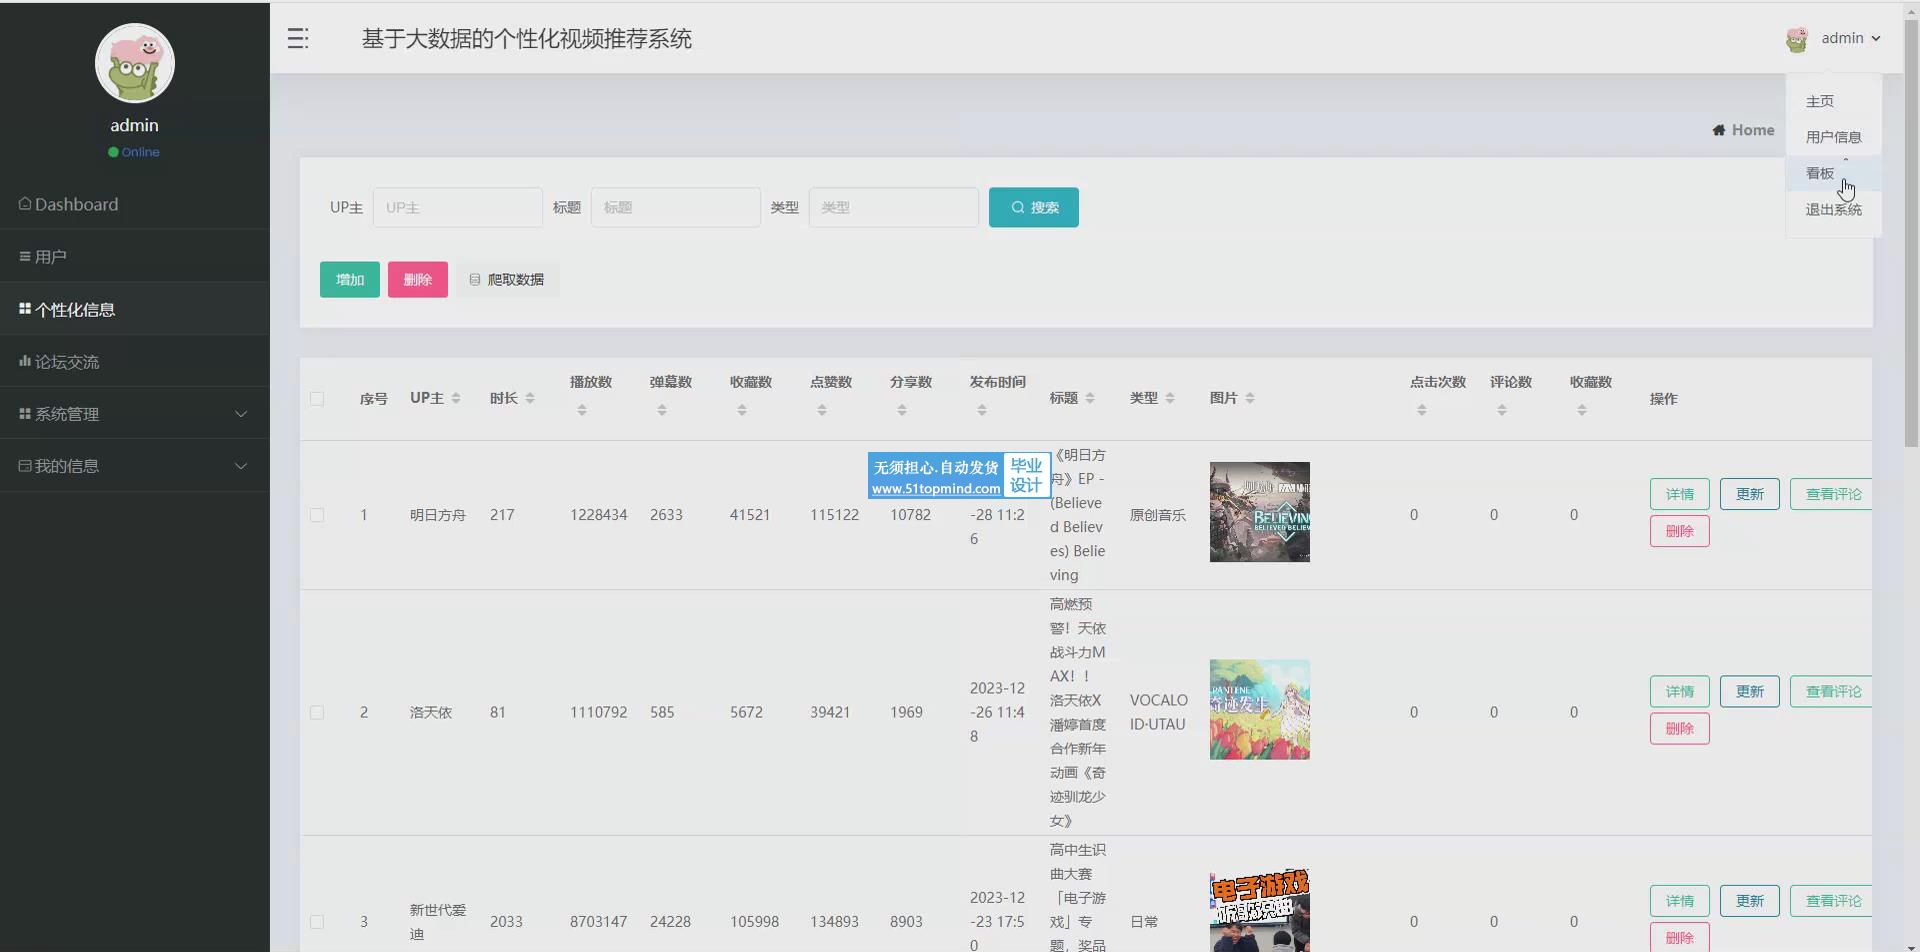This screenshot has height=952, width=1920.
Task: Check the checkbox for row 2 洛天依
Action: pos(317,713)
